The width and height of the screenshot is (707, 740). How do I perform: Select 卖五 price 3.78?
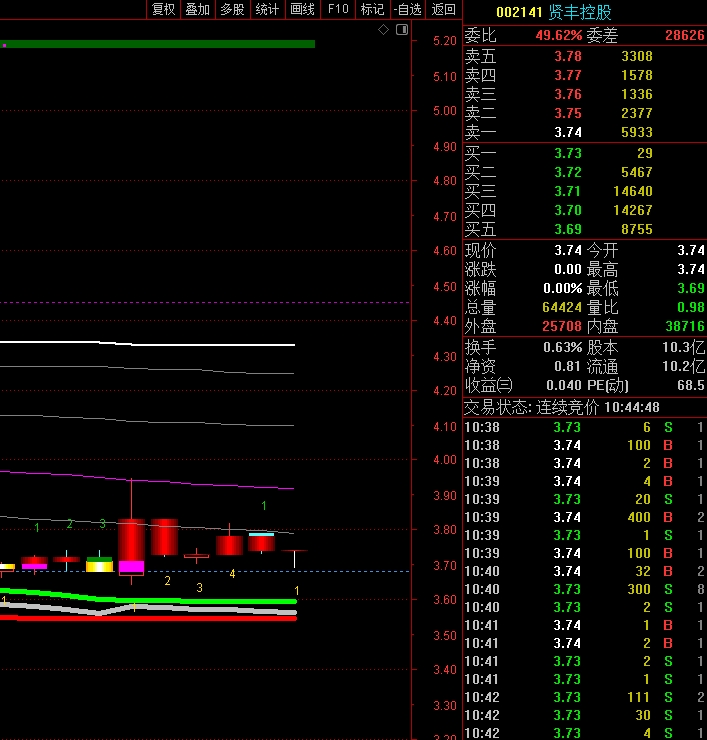(x=568, y=56)
